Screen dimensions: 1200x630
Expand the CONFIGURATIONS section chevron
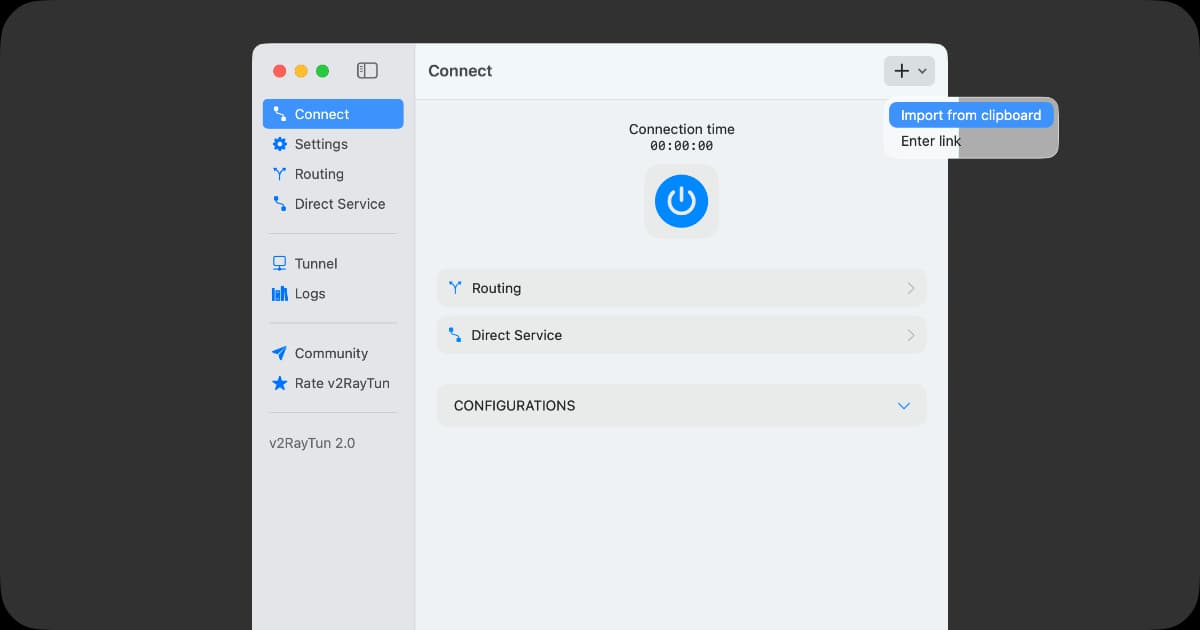(x=904, y=406)
